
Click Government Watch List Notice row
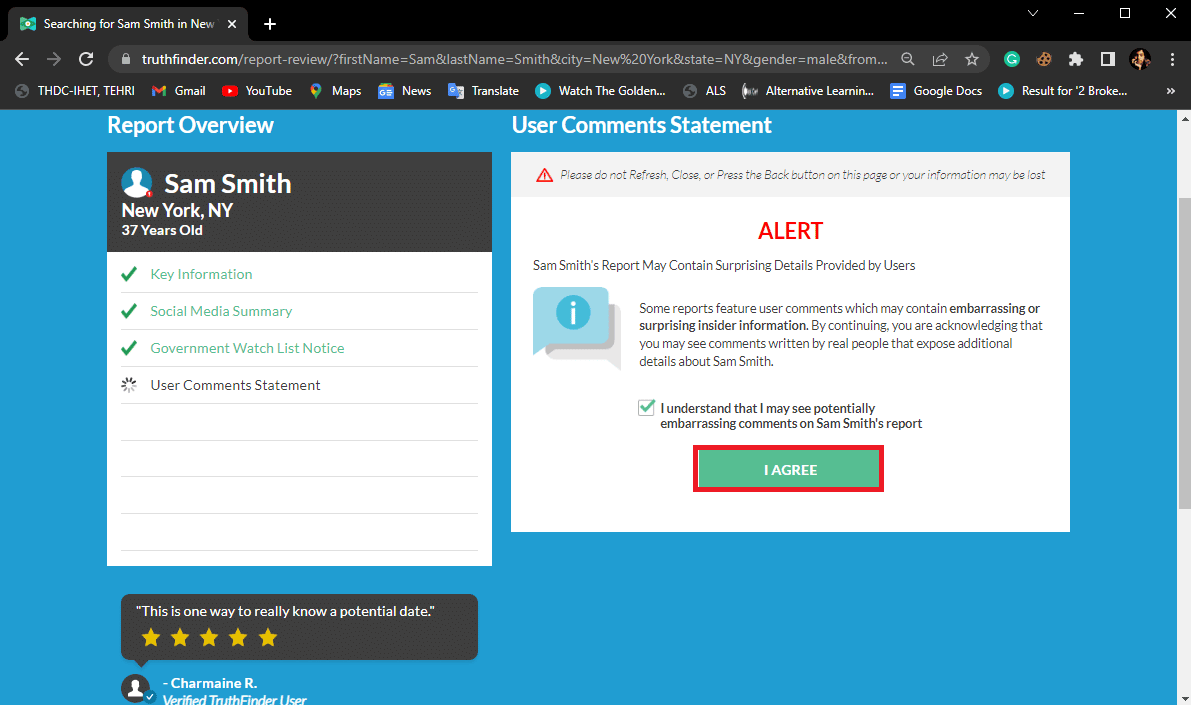pos(299,348)
